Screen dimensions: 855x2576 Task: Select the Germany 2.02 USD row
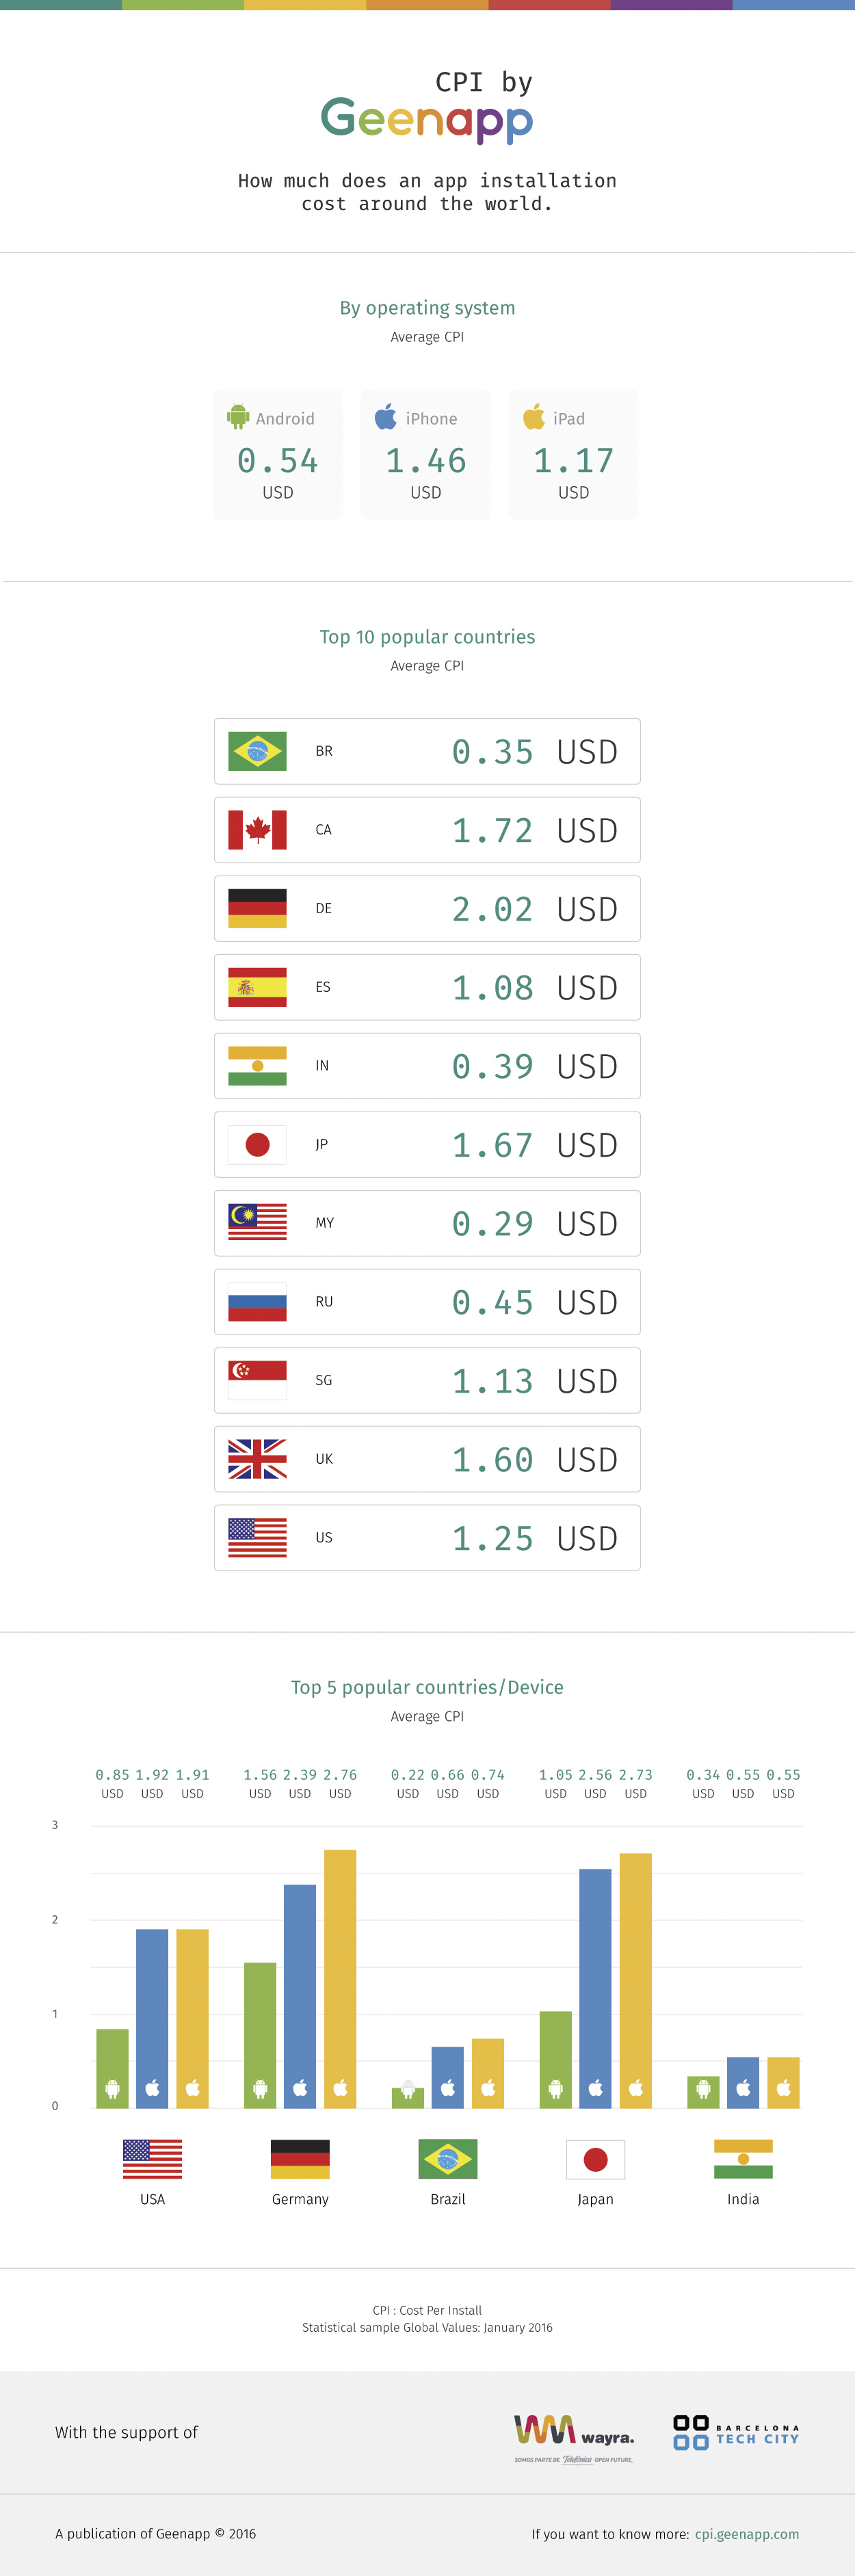pyautogui.click(x=427, y=909)
